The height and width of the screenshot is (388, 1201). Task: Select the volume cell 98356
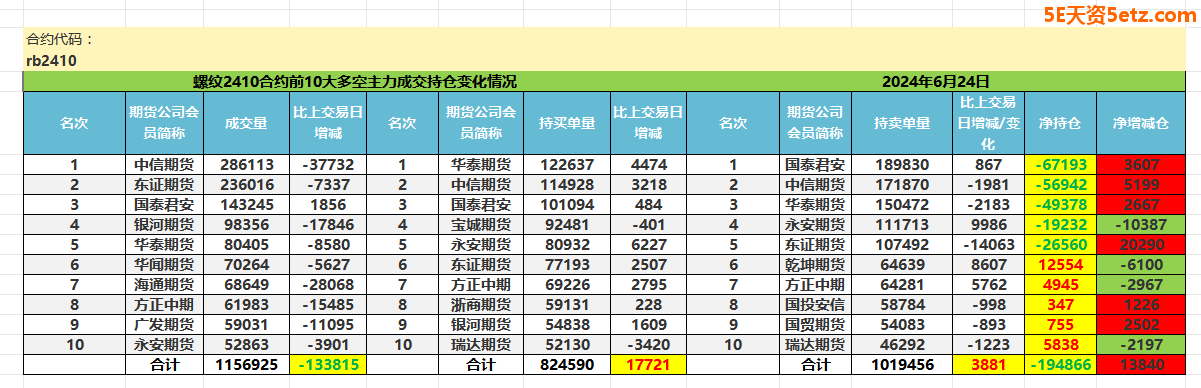(x=247, y=224)
